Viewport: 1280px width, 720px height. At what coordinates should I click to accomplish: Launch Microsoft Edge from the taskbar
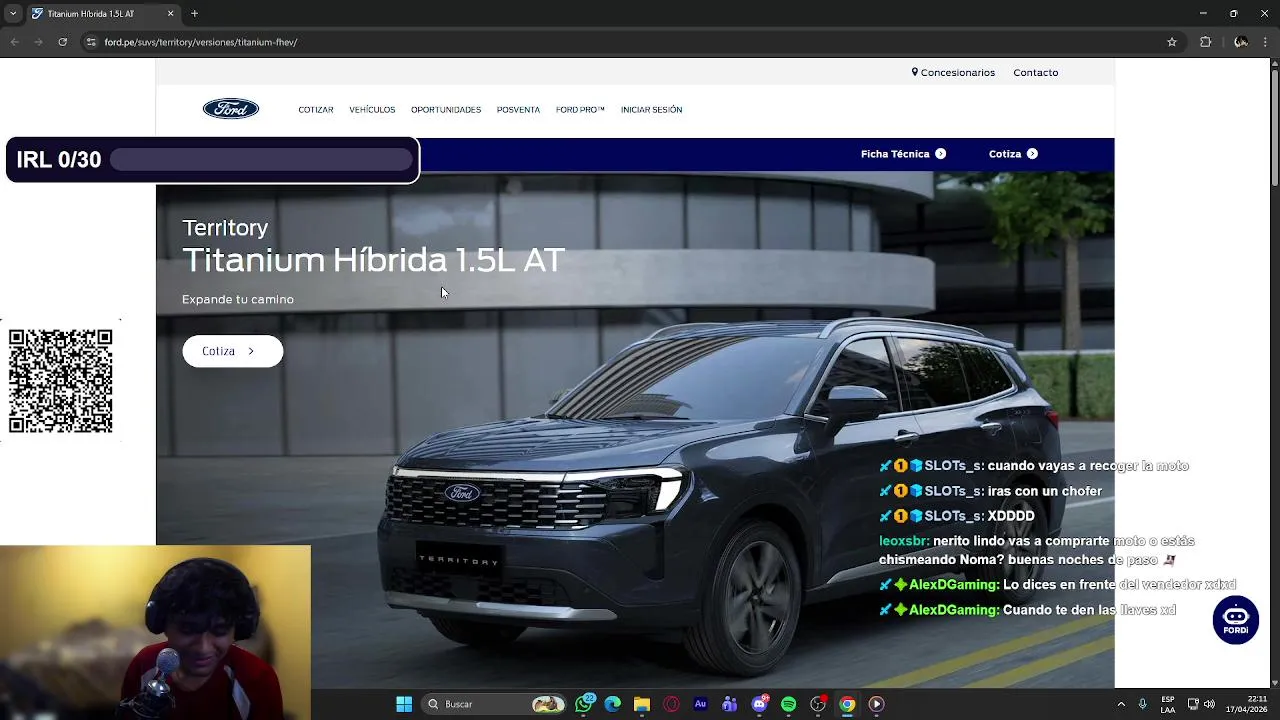click(x=613, y=704)
